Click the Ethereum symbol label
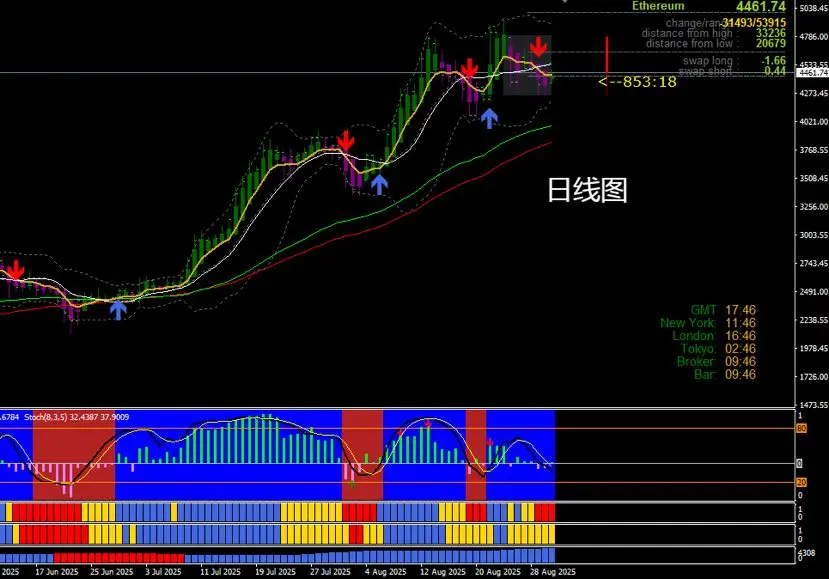829x579 pixels. [x=658, y=6]
